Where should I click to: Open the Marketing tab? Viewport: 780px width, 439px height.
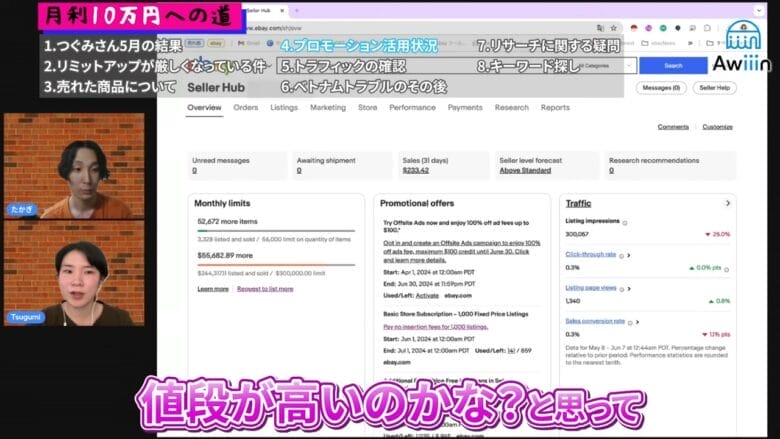pyautogui.click(x=327, y=107)
